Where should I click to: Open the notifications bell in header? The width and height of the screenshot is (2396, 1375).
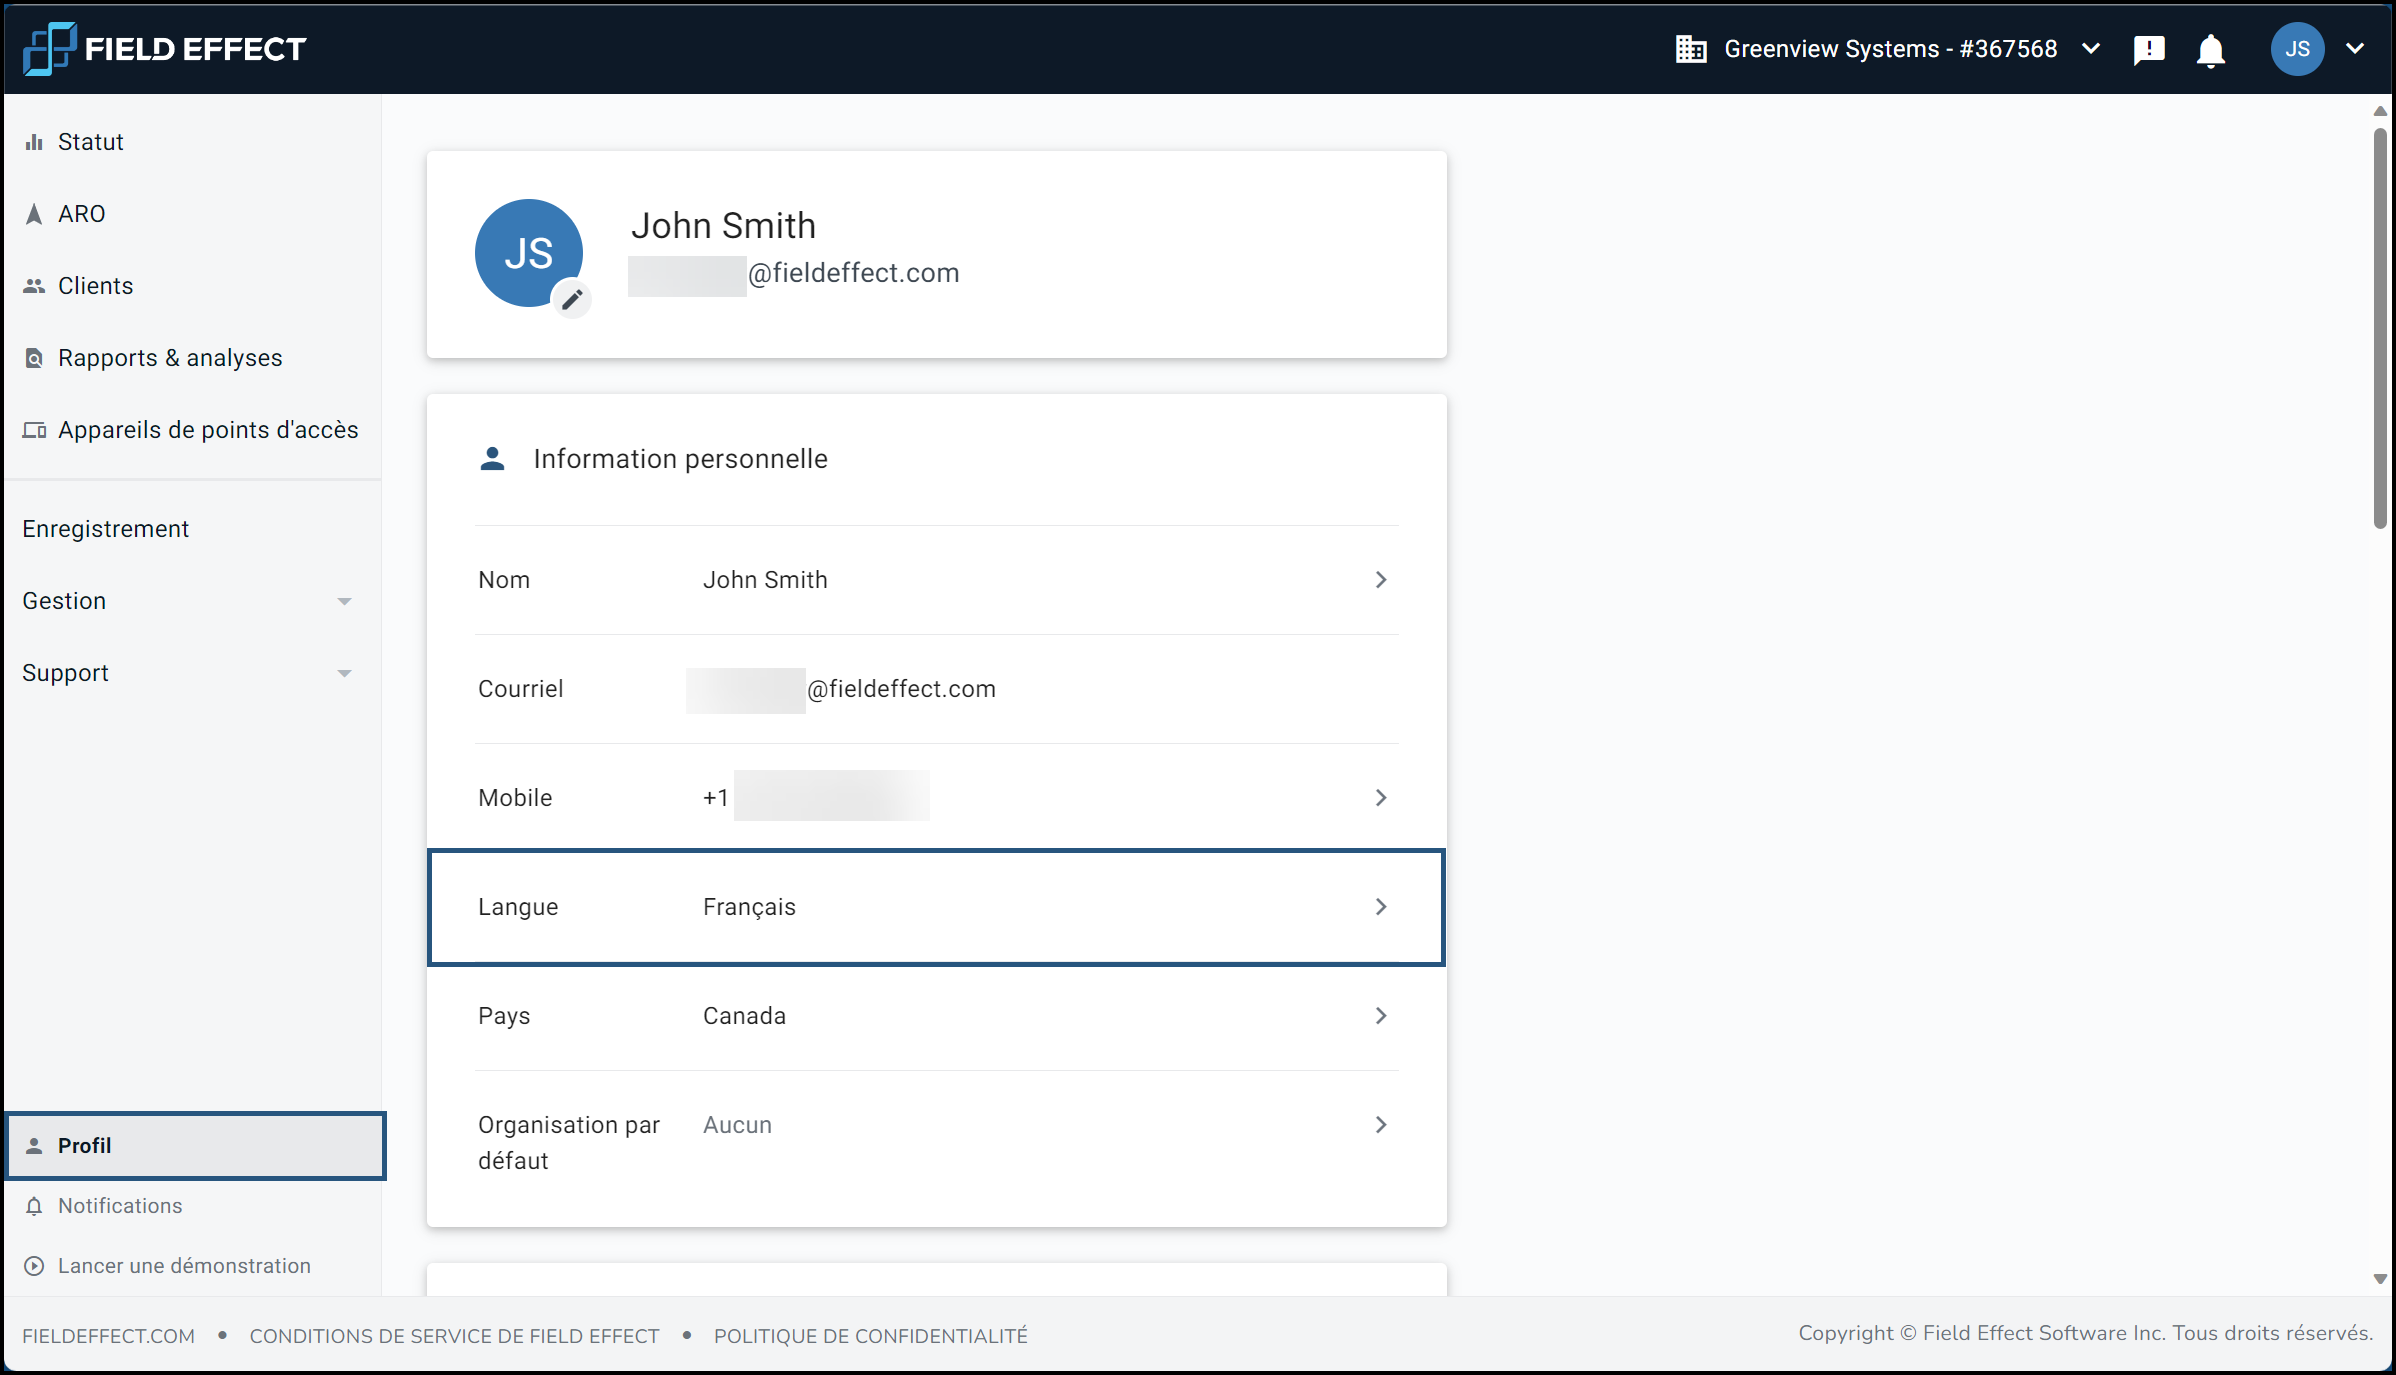coord(2210,50)
